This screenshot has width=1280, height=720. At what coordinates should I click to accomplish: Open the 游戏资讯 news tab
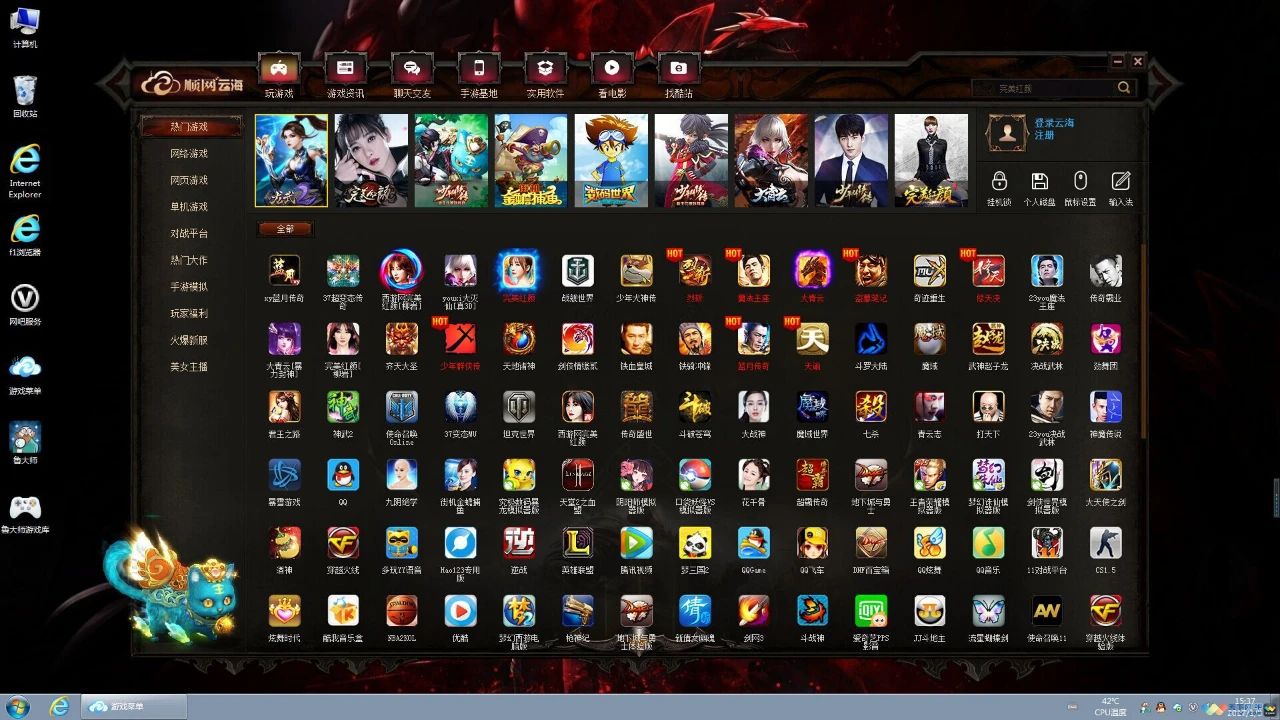click(x=345, y=76)
